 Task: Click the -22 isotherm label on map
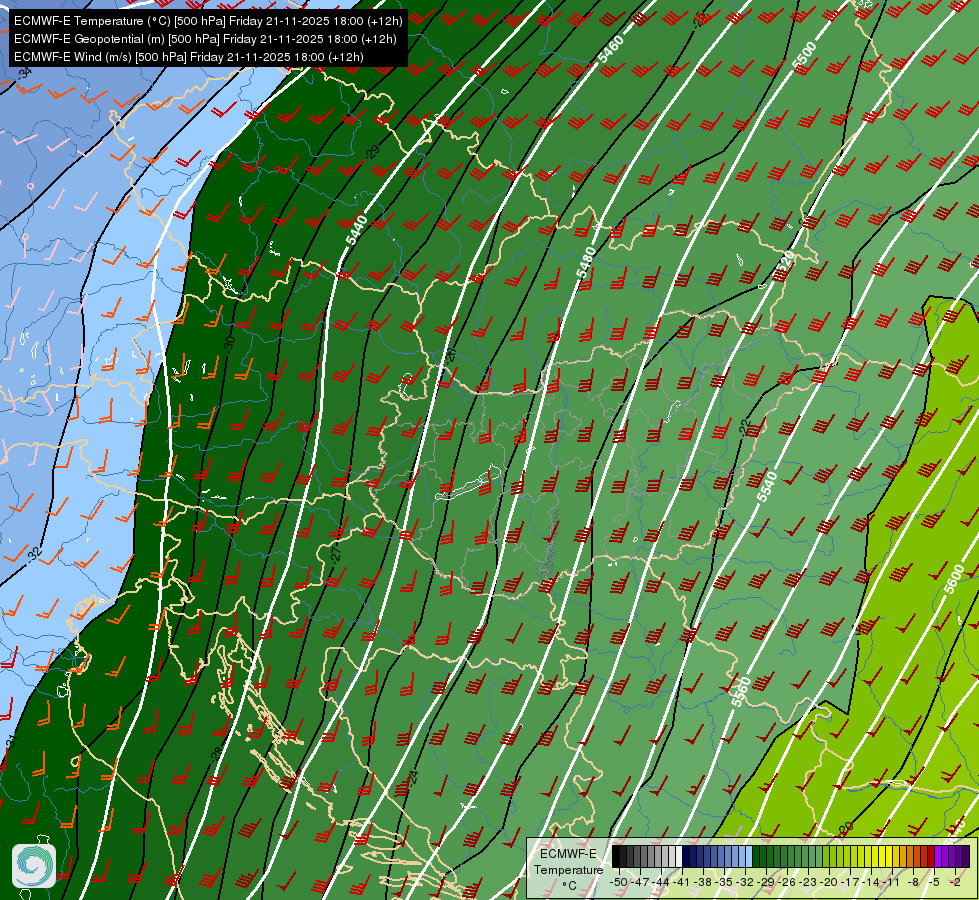[x=744, y=427]
